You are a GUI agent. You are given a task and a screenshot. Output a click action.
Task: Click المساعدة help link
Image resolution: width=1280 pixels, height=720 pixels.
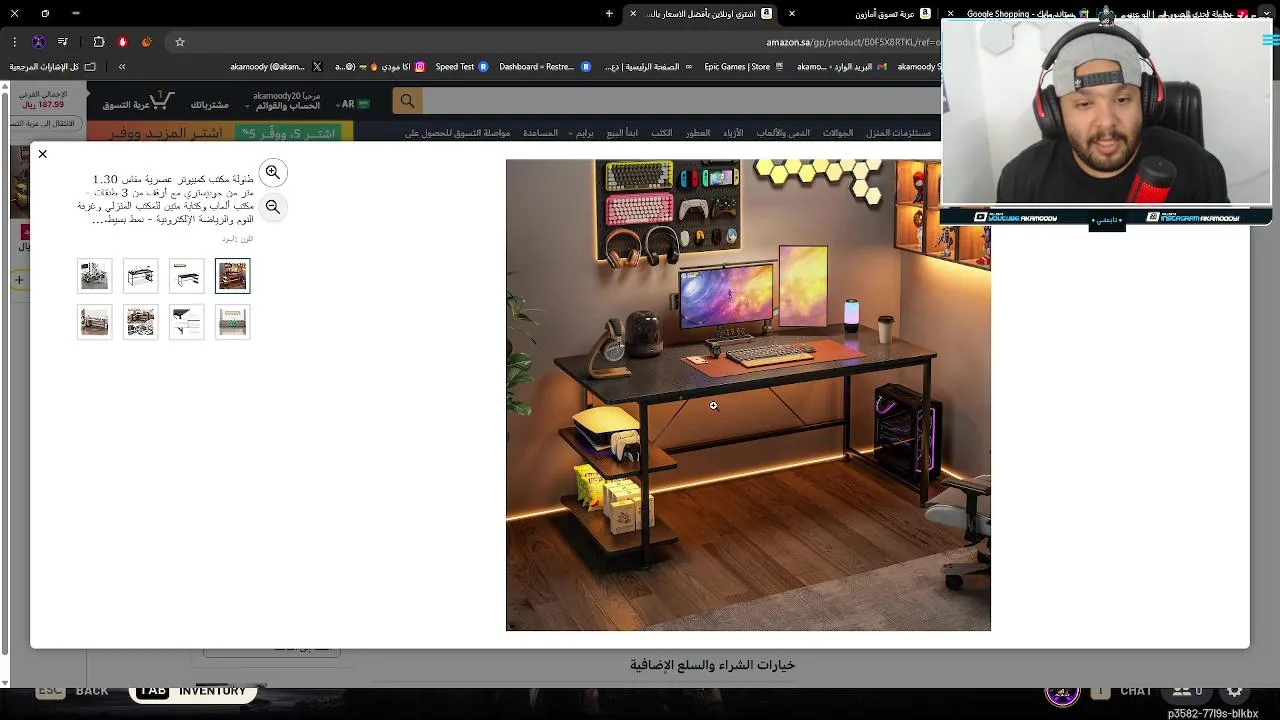[x=540, y=133]
